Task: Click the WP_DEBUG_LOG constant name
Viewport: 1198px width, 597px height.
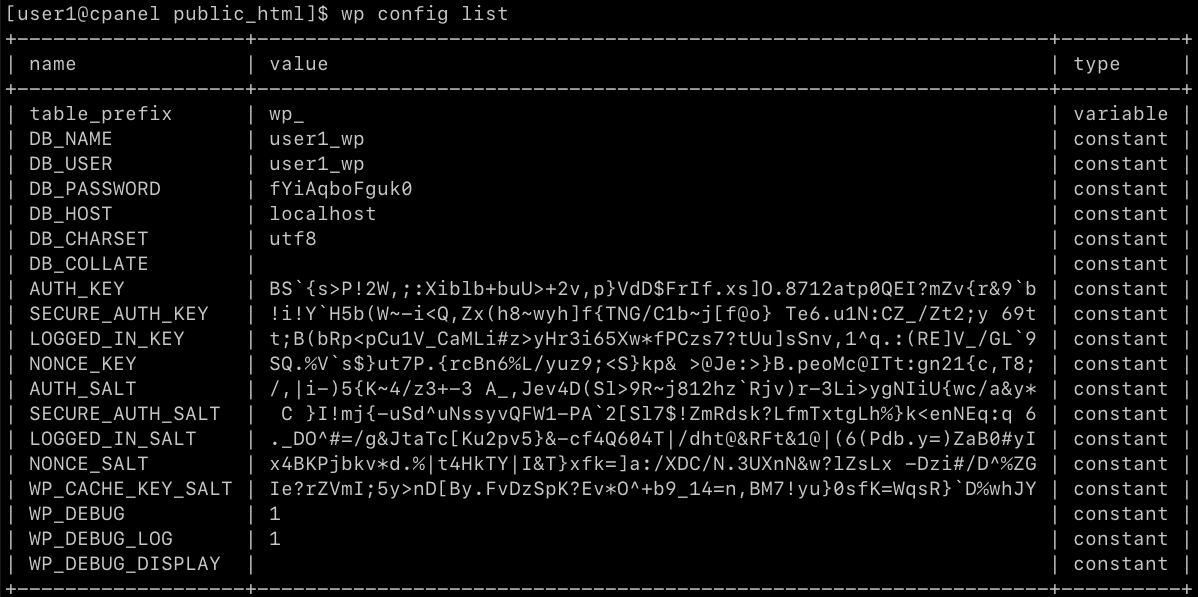Action: point(100,539)
